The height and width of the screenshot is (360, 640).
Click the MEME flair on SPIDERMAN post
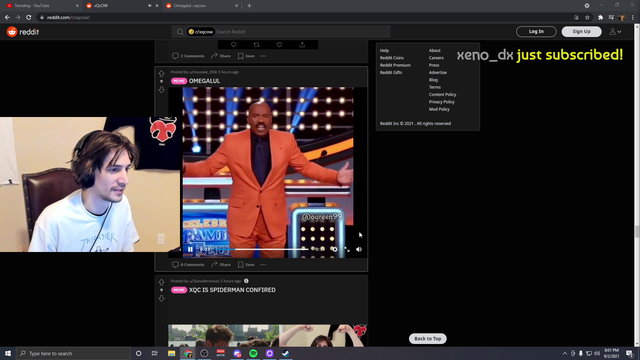[179, 290]
